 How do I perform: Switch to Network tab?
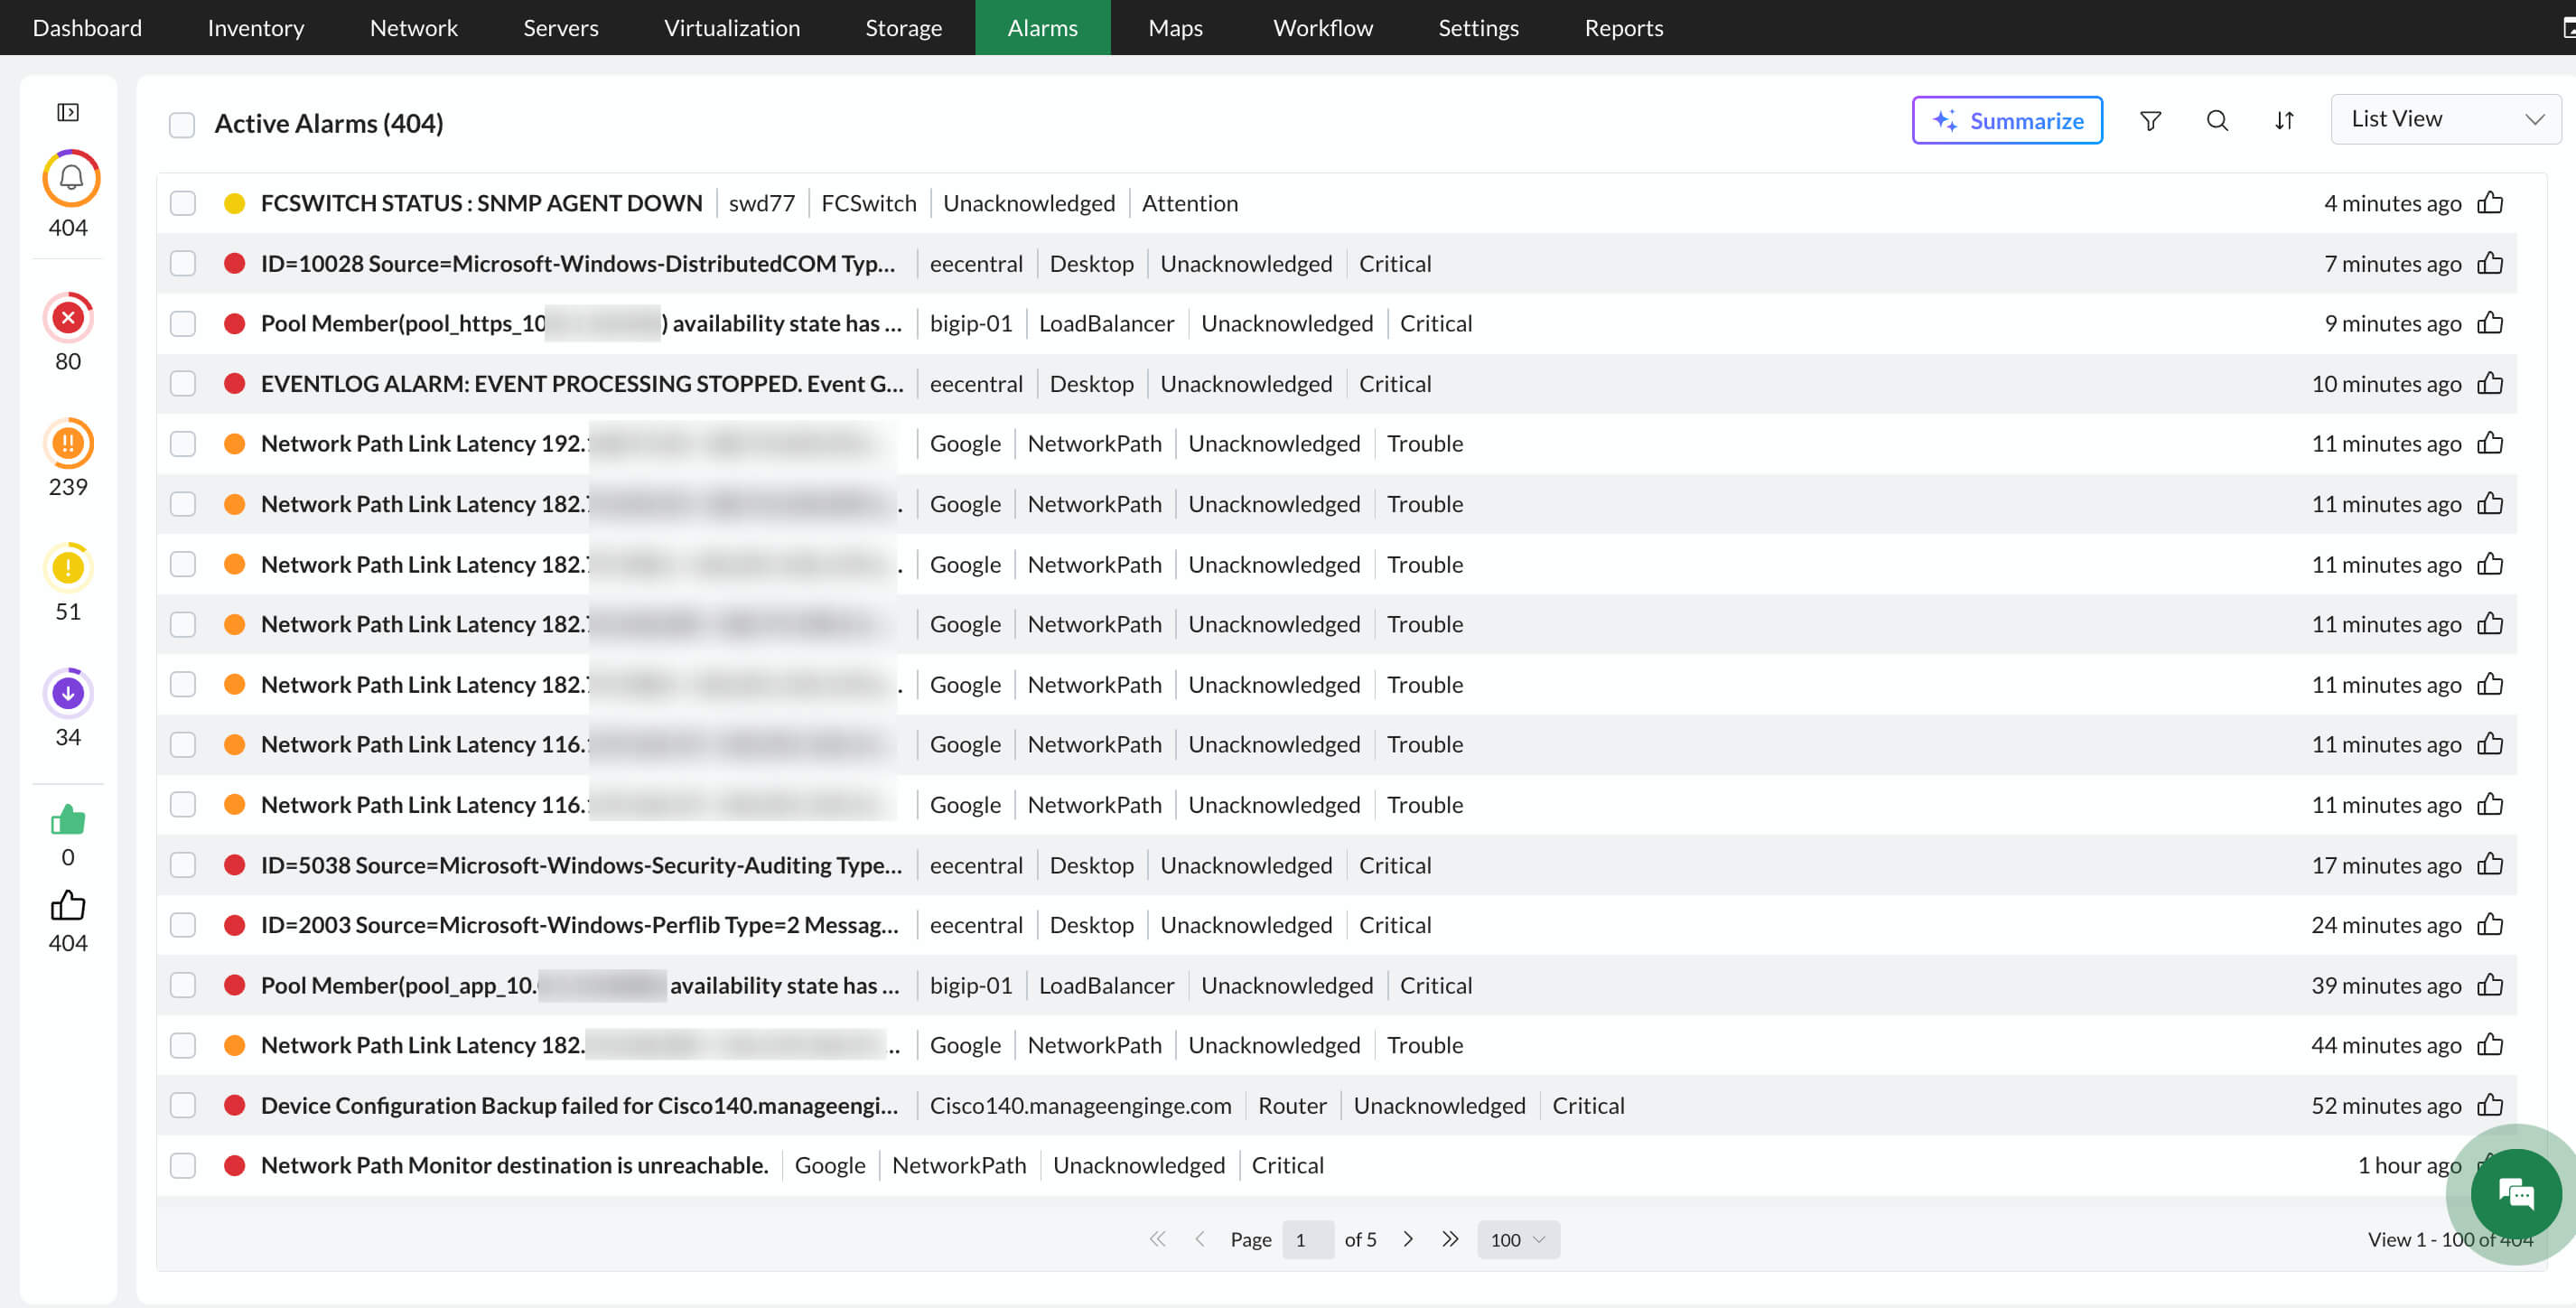click(414, 27)
